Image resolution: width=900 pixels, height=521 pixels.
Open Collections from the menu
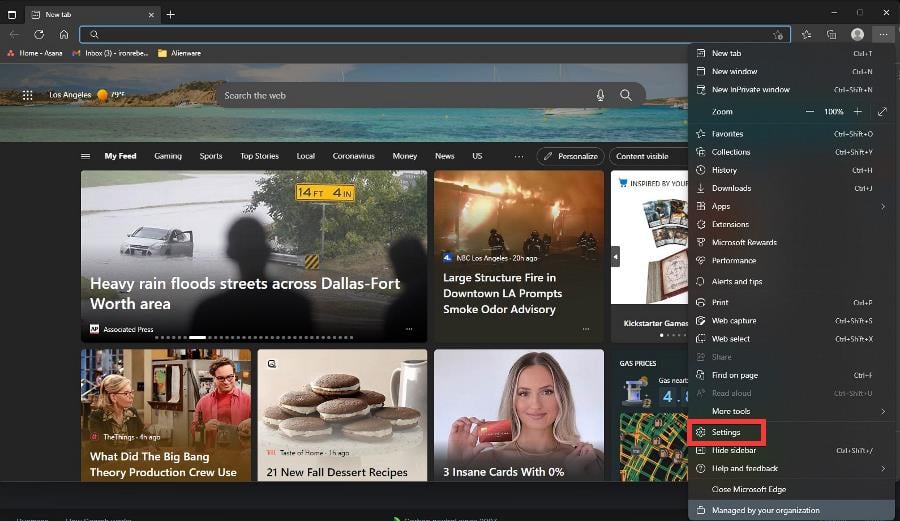792,152
